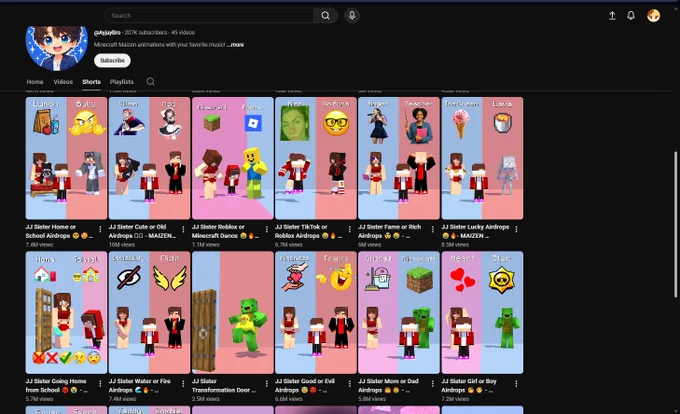This screenshot has width=680, height=414.
Task: Open options for JJ Sister Transformation Door
Action: [266, 384]
